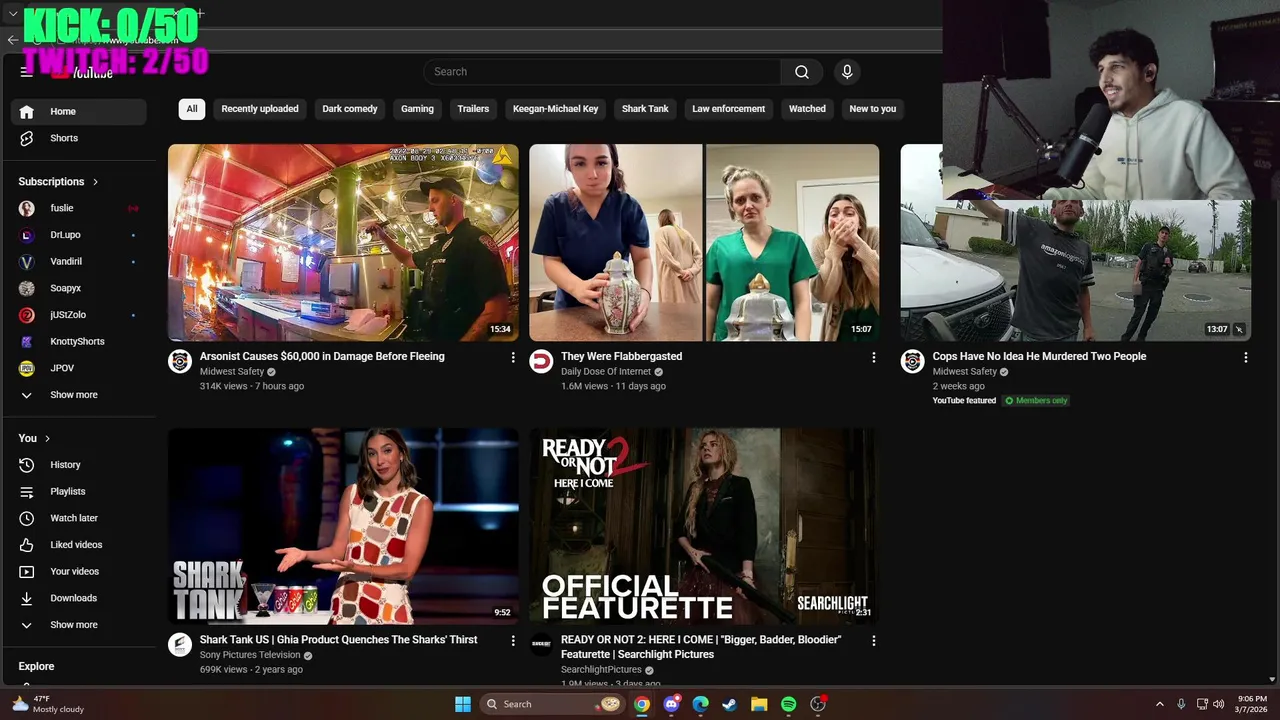Open more options for They Were Flabbergasted
Screen dimensions: 1280x720
click(873, 357)
